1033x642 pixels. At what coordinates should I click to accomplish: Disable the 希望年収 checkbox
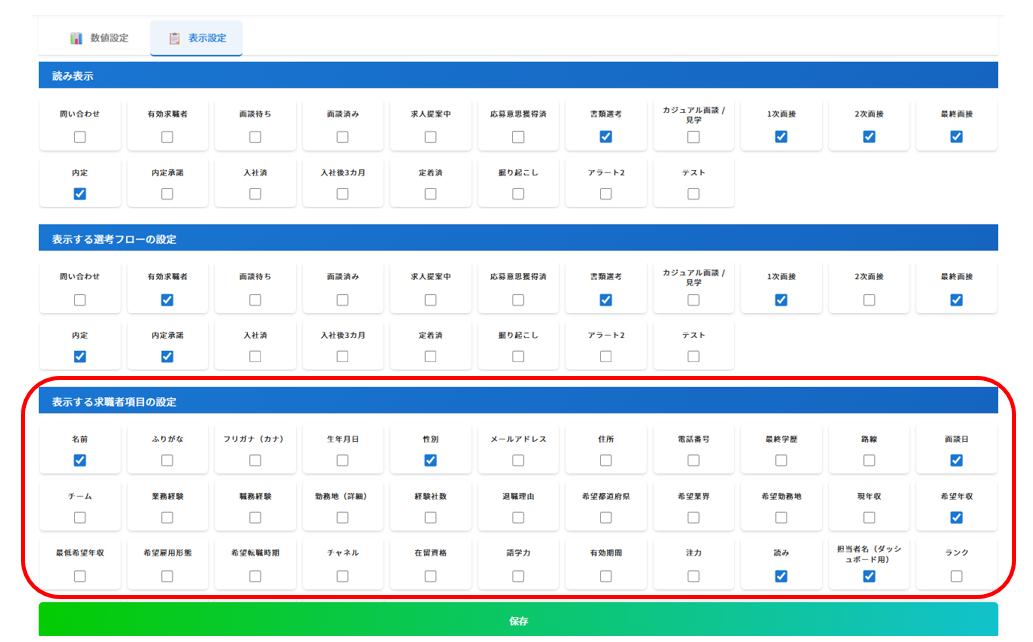(956, 517)
